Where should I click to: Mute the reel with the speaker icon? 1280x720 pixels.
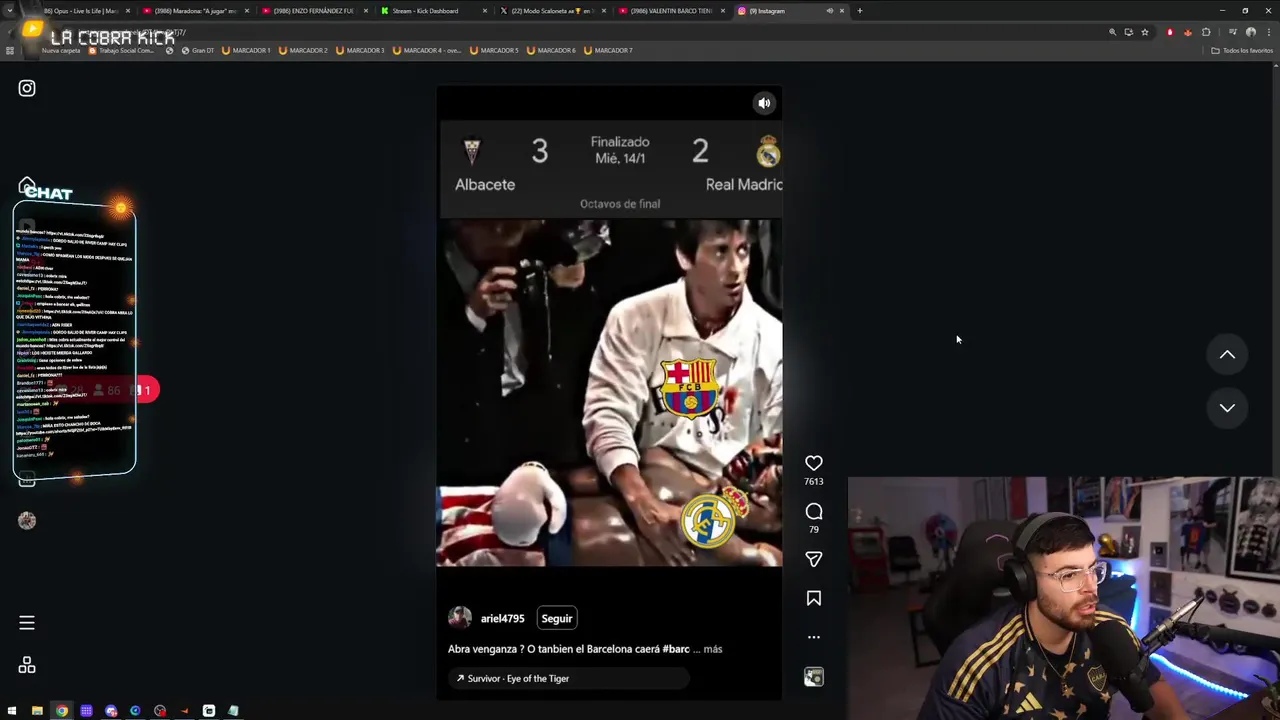tap(764, 103)
